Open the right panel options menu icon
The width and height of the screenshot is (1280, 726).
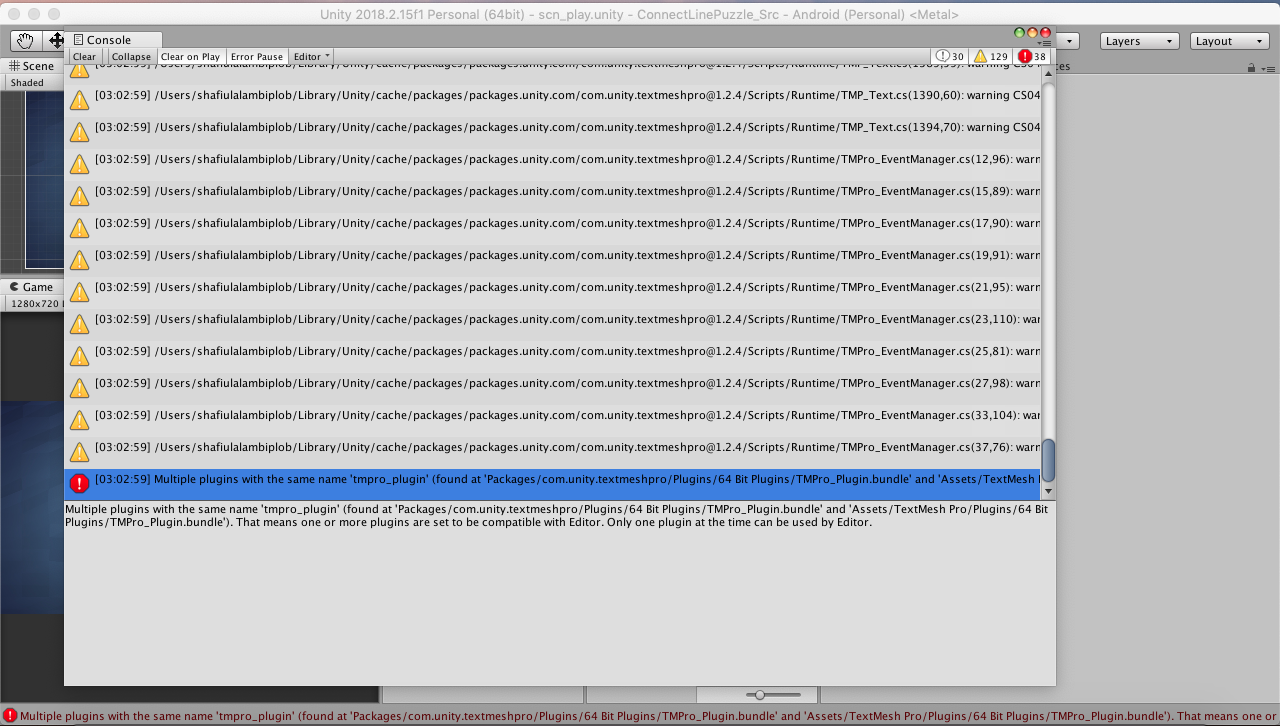(x=1268, y=68)
